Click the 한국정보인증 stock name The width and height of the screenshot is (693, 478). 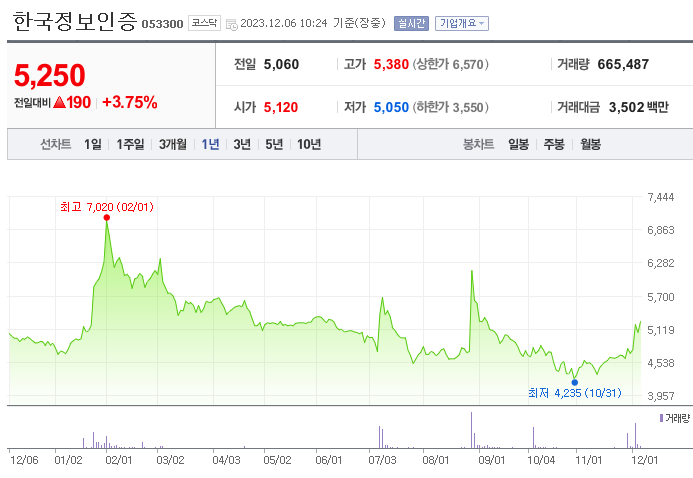click(x=75, y=22)
